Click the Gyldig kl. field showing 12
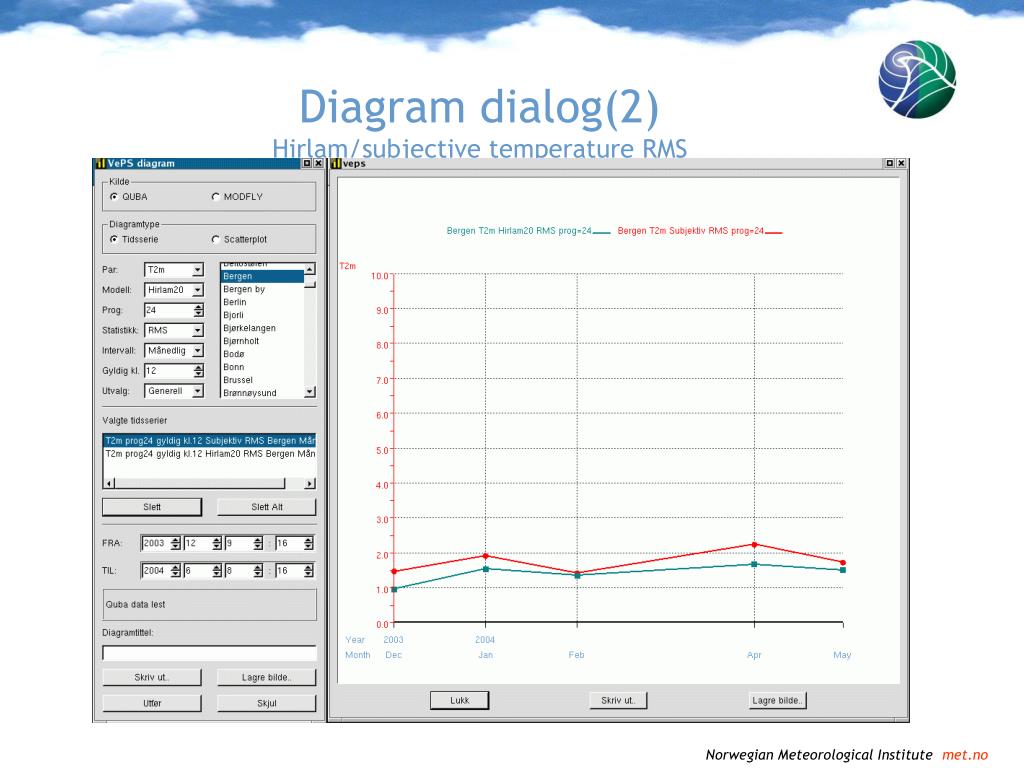Screen dimensions: 1024x768 pyautogui.click(x=168, y=371)
